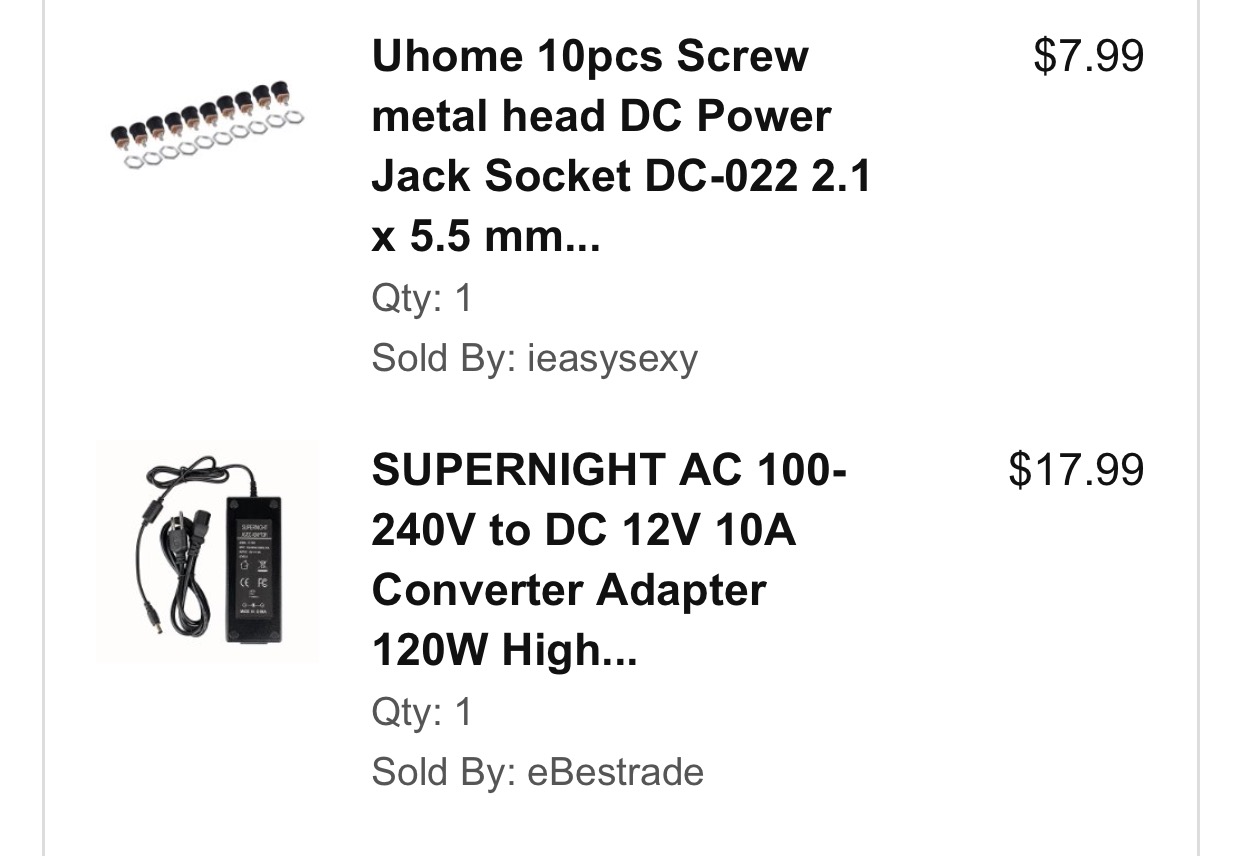Viewport: 1242px width, 856px height.
Task: Click the truncated "120W High..." title line
Action: tap(504, 651)
